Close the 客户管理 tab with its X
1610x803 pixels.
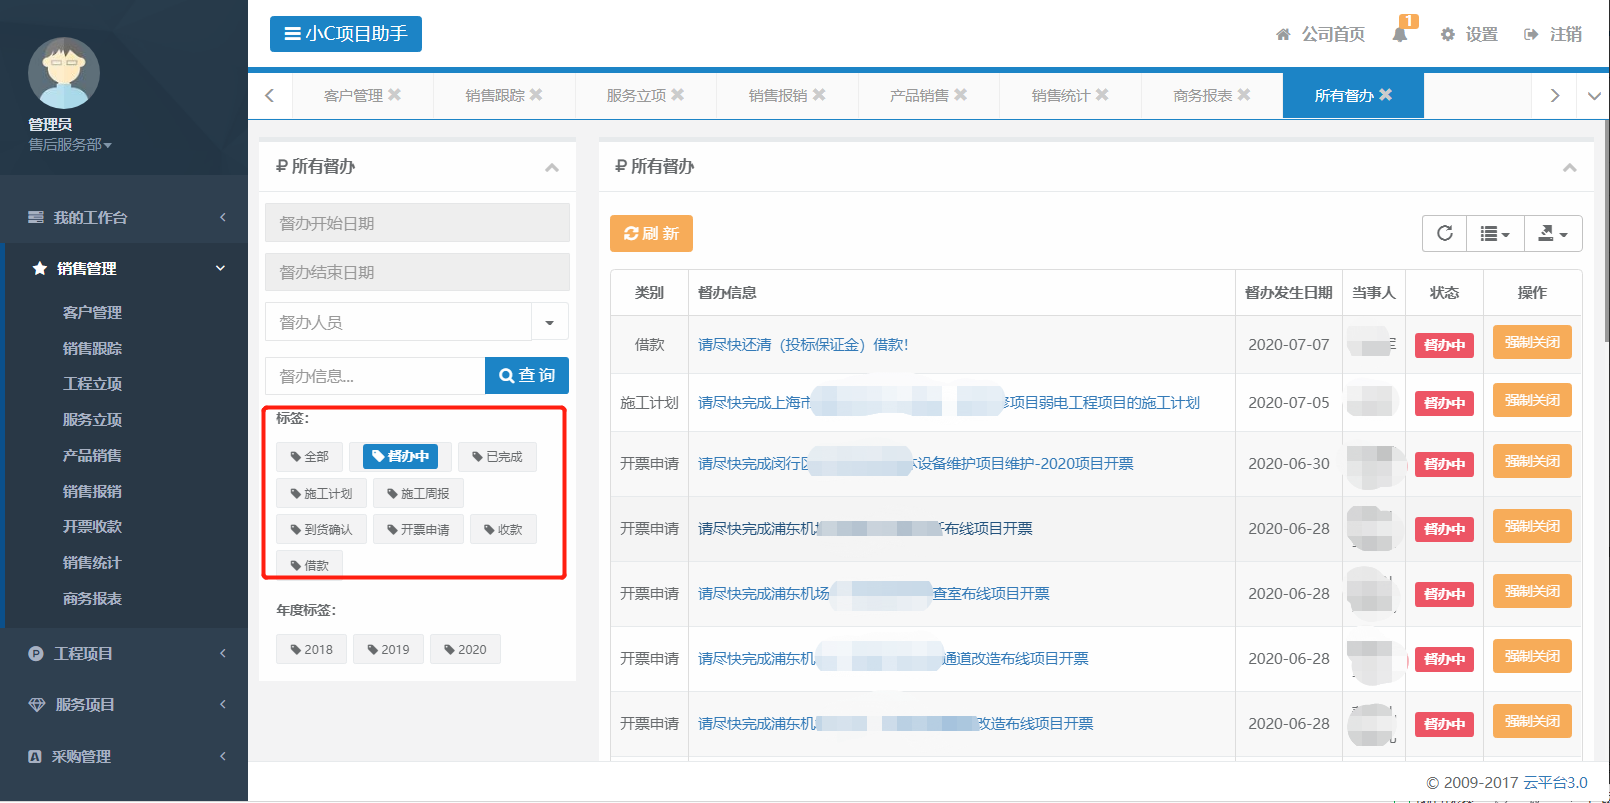[395, 95]
